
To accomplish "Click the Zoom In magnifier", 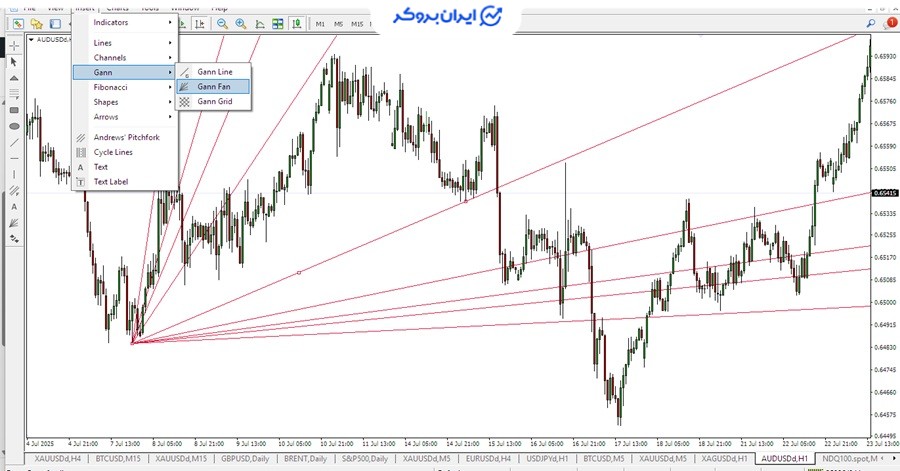I will pos(241,24).
